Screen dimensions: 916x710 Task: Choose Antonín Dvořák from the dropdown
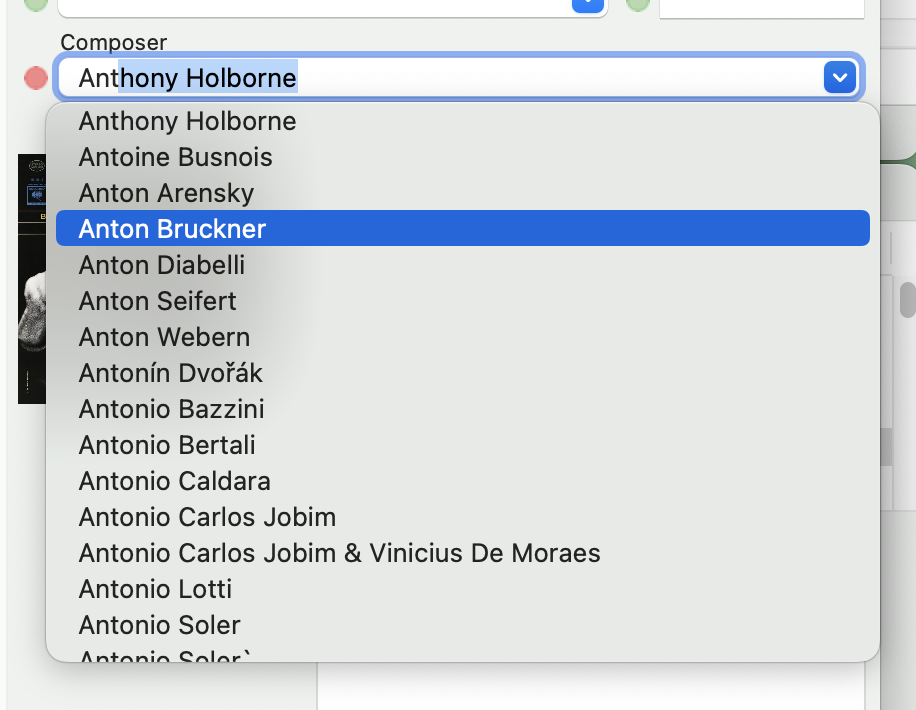click(170, 373)
